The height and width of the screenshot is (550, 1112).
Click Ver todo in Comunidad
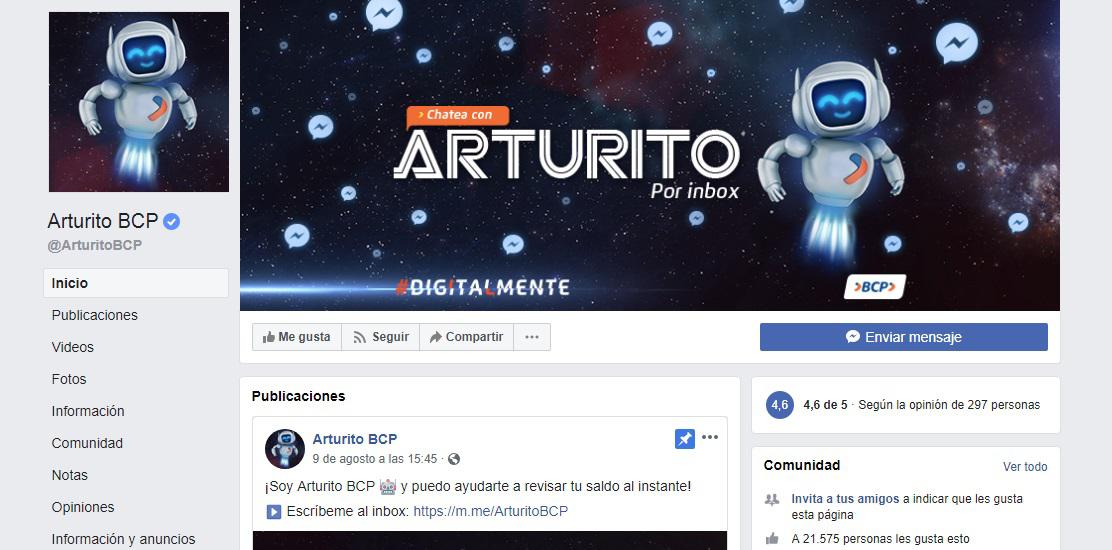1025,466
